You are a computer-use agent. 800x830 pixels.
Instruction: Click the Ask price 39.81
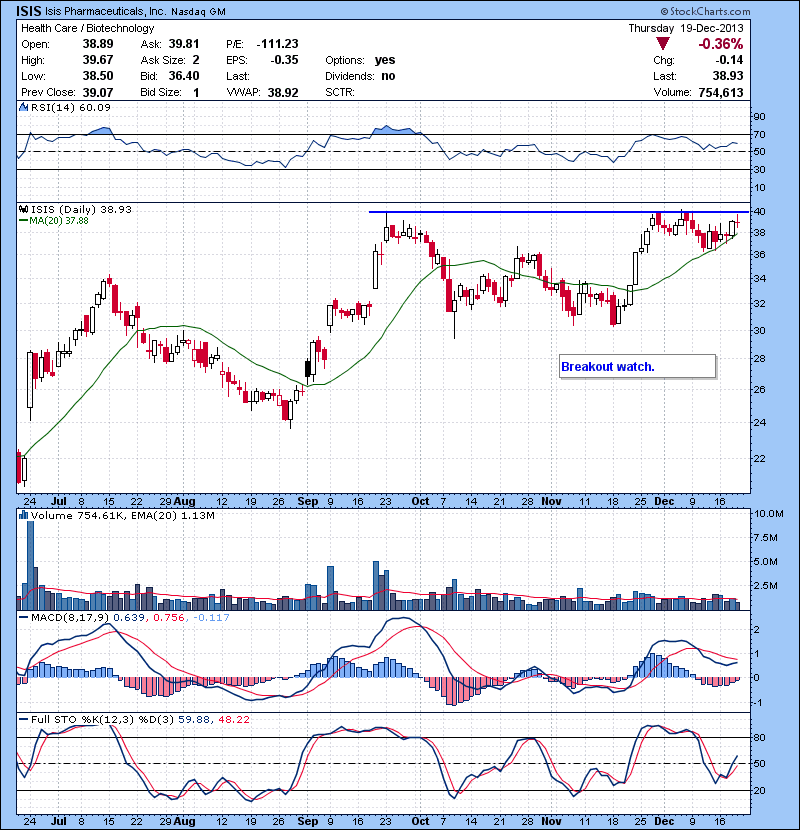[184, 44]
